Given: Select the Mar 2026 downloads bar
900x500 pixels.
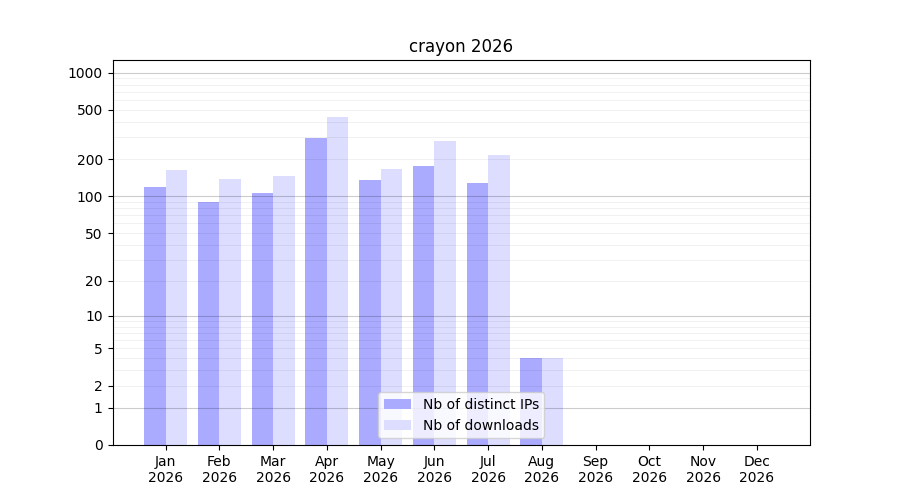Looking at the screenshot, I should (x=284, y=311).
